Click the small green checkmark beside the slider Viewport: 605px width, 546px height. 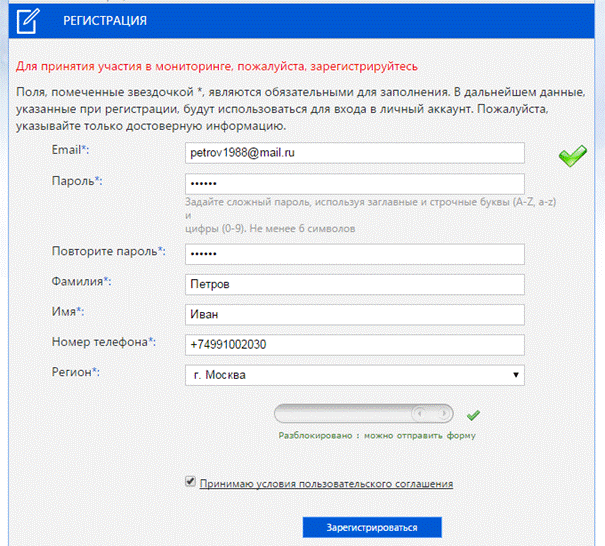(473, 415)
